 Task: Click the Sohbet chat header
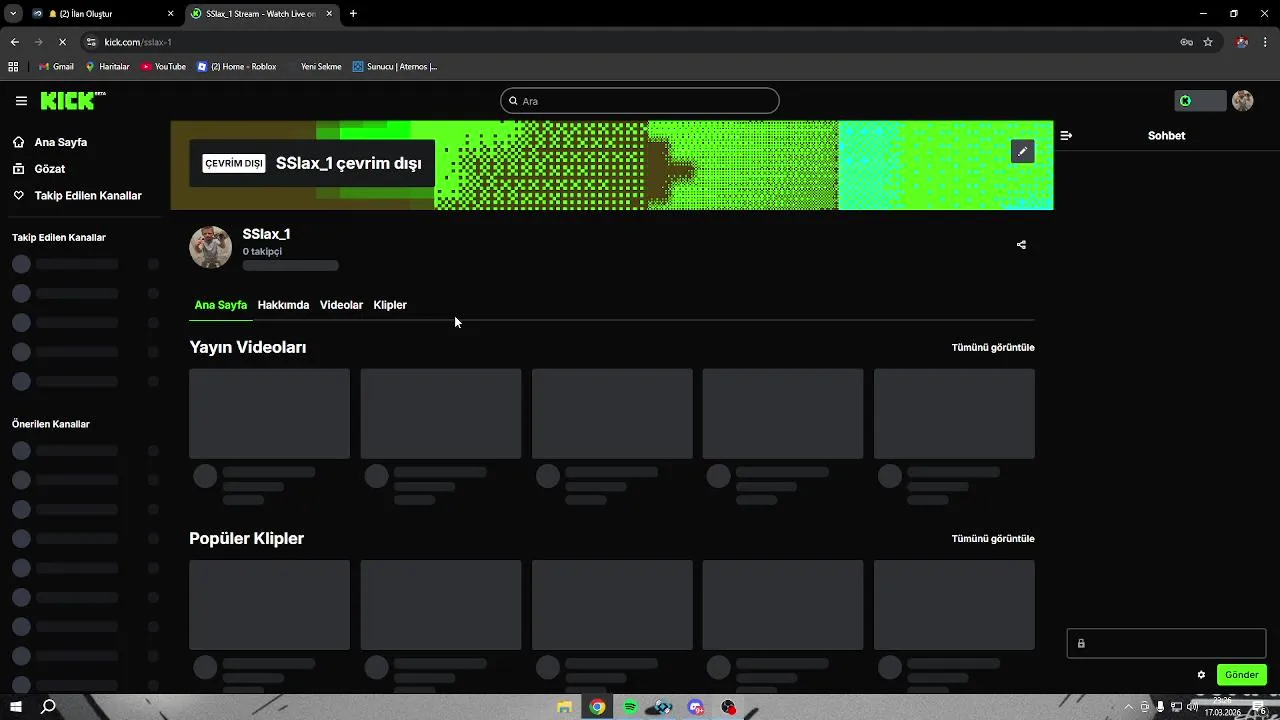tap(1166, 135)
